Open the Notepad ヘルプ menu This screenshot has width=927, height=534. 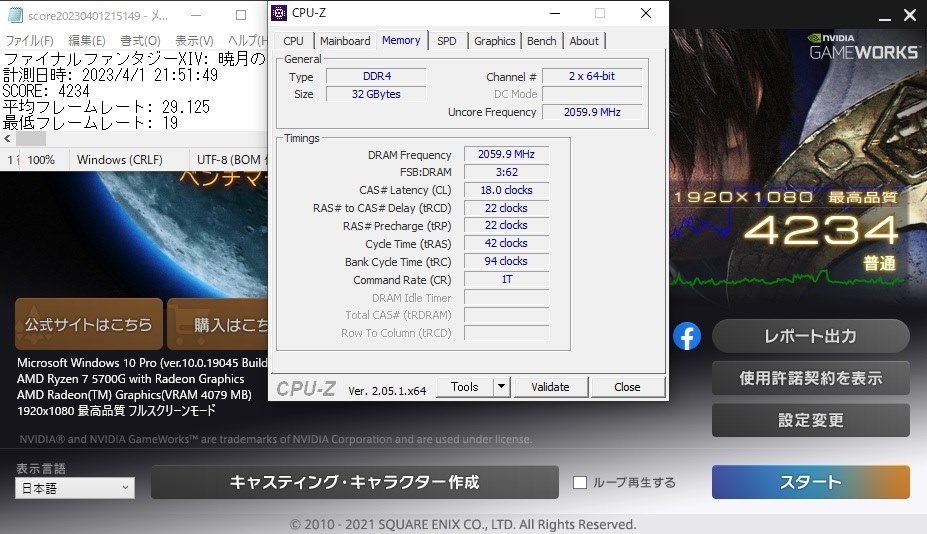tap(247, 40)
